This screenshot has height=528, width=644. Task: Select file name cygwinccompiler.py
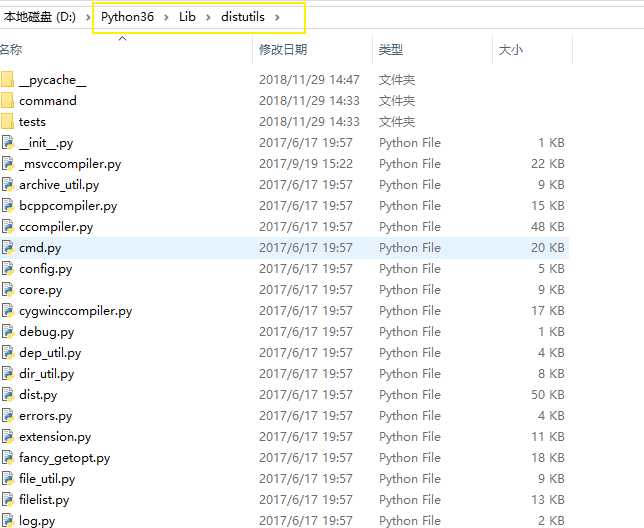(x=76, y=311)
